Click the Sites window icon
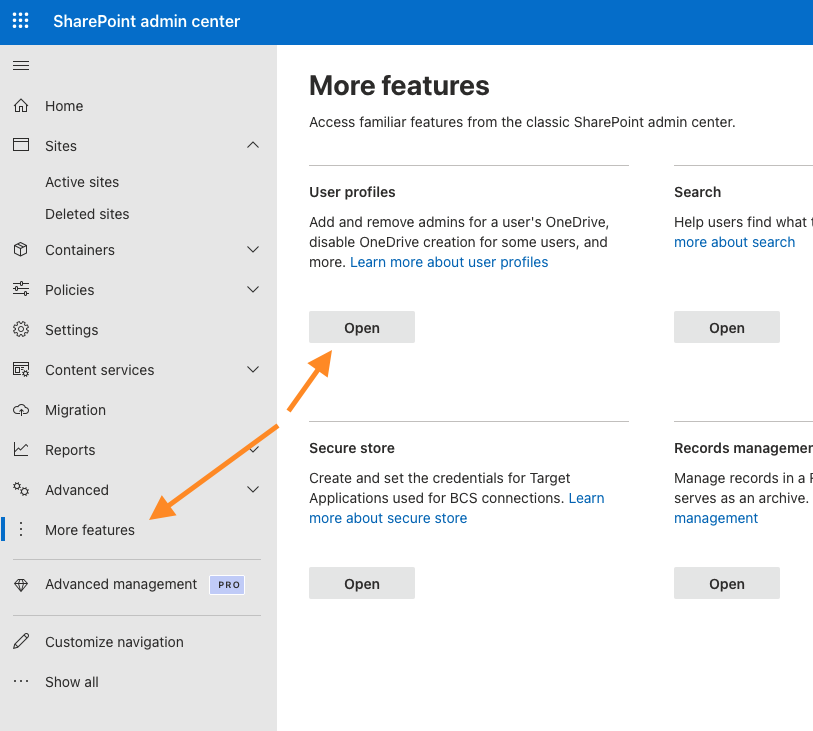Screen dimensions: 813x731 point(21,145)
